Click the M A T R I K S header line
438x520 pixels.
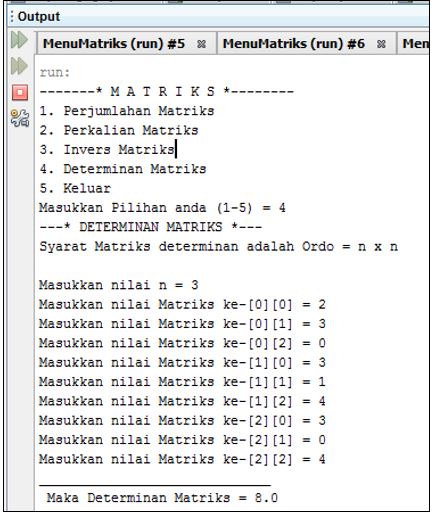[x=167, y=91]
